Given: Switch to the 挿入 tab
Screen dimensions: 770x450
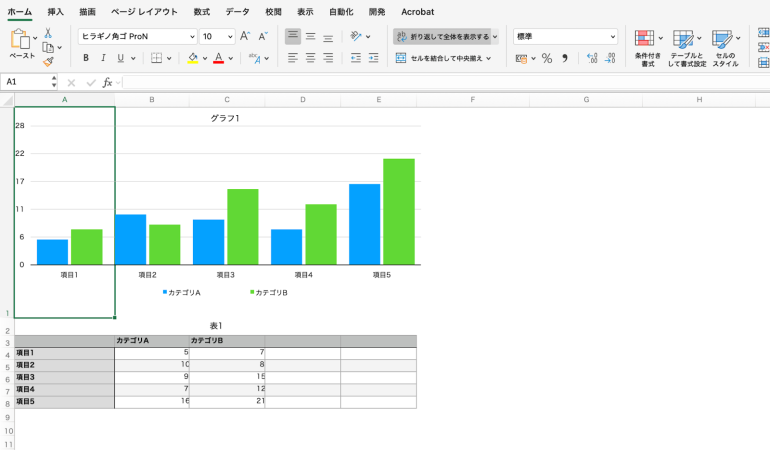Looking at the screenshot, I should coord(55,12).
